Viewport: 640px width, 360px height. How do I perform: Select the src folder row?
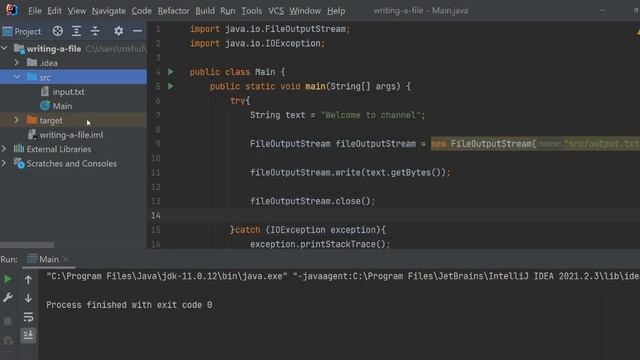(73, 77)
